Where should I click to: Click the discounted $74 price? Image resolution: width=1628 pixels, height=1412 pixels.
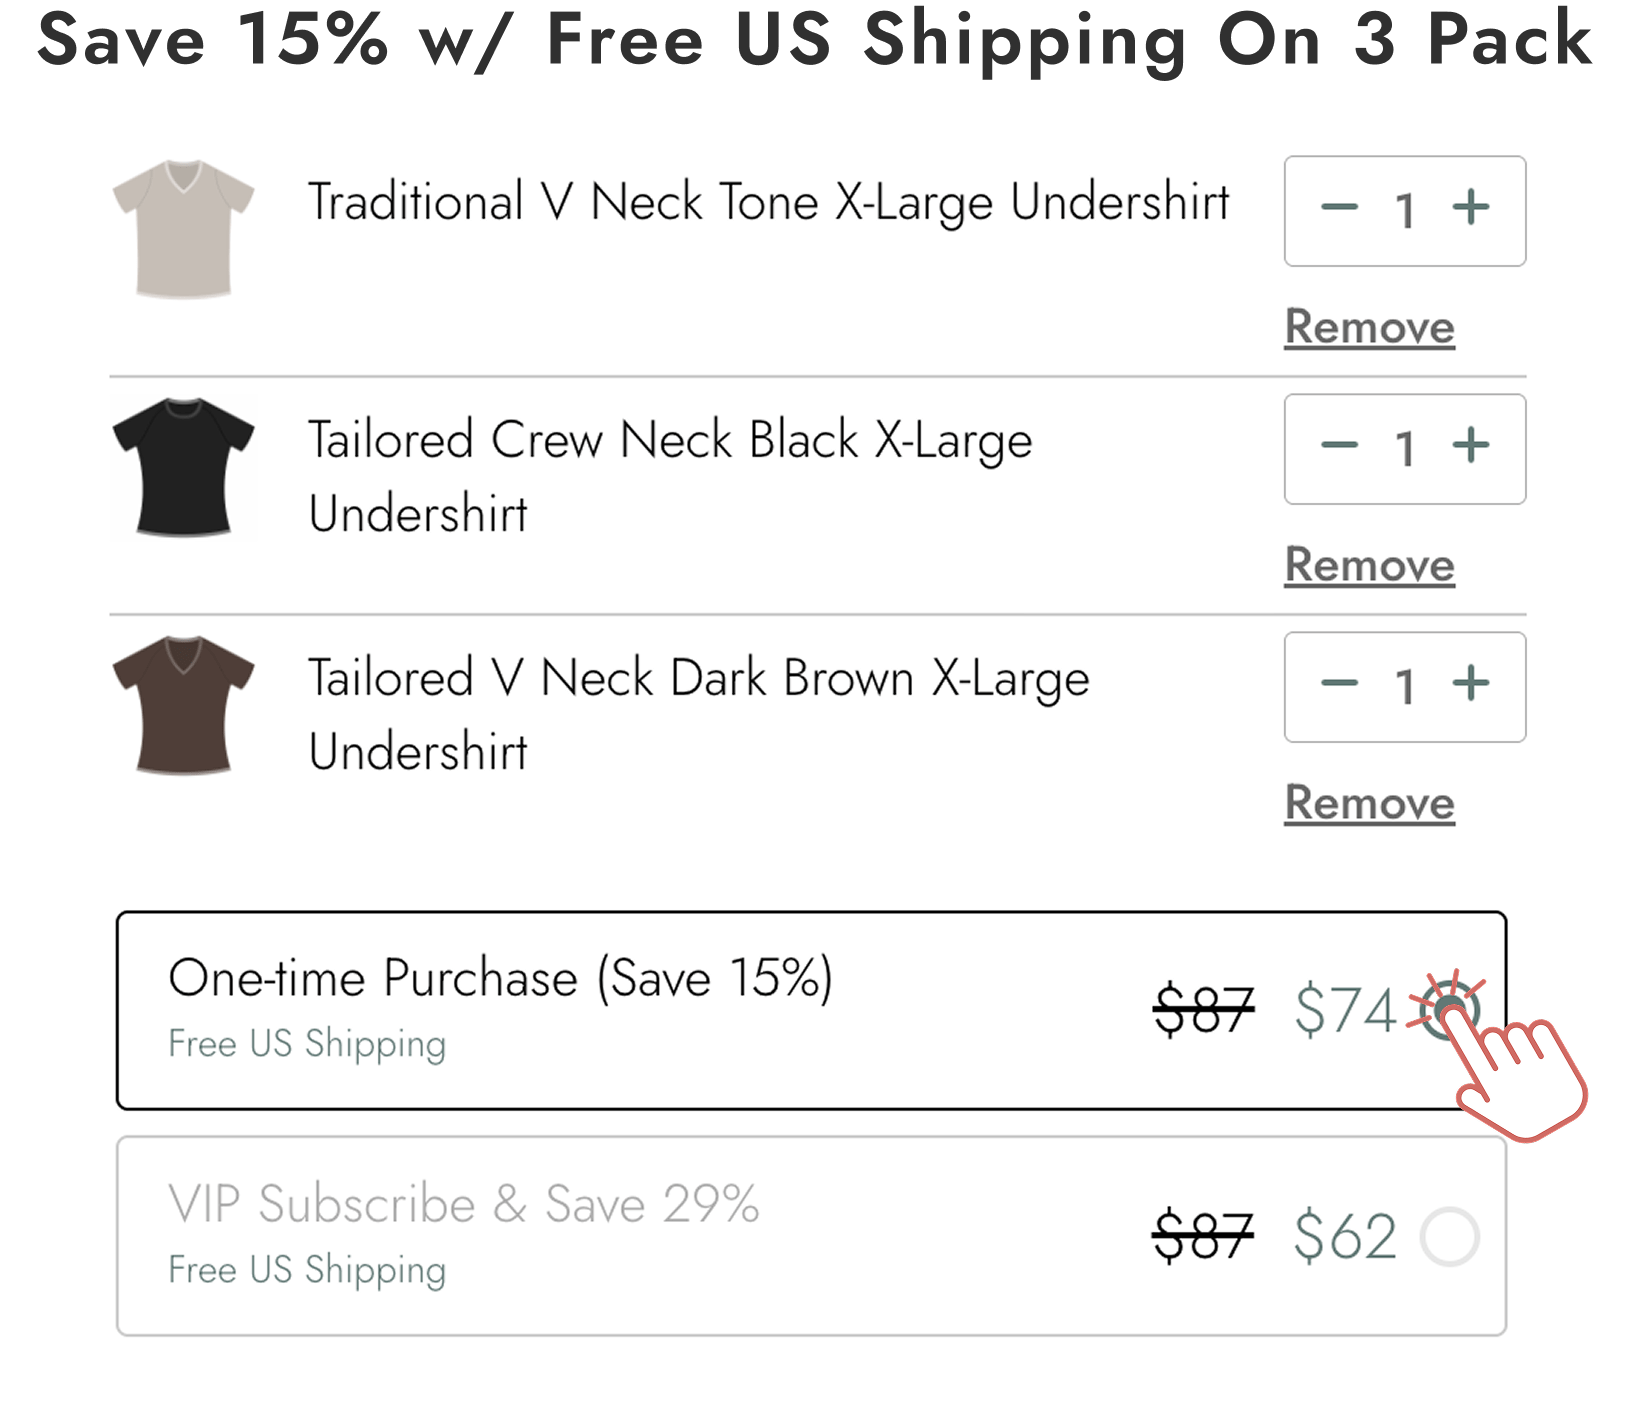1347,1011
